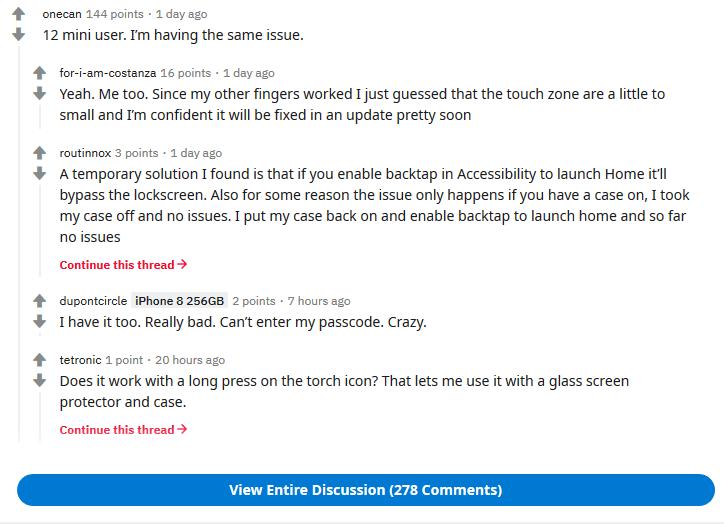This screenshot has width=724, height=524.
Task: Upvote routinnox's backtap comment
Action: 40,153
